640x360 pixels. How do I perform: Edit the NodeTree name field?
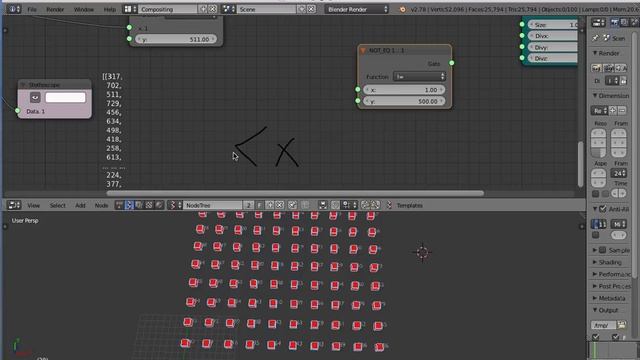point(213,205)
